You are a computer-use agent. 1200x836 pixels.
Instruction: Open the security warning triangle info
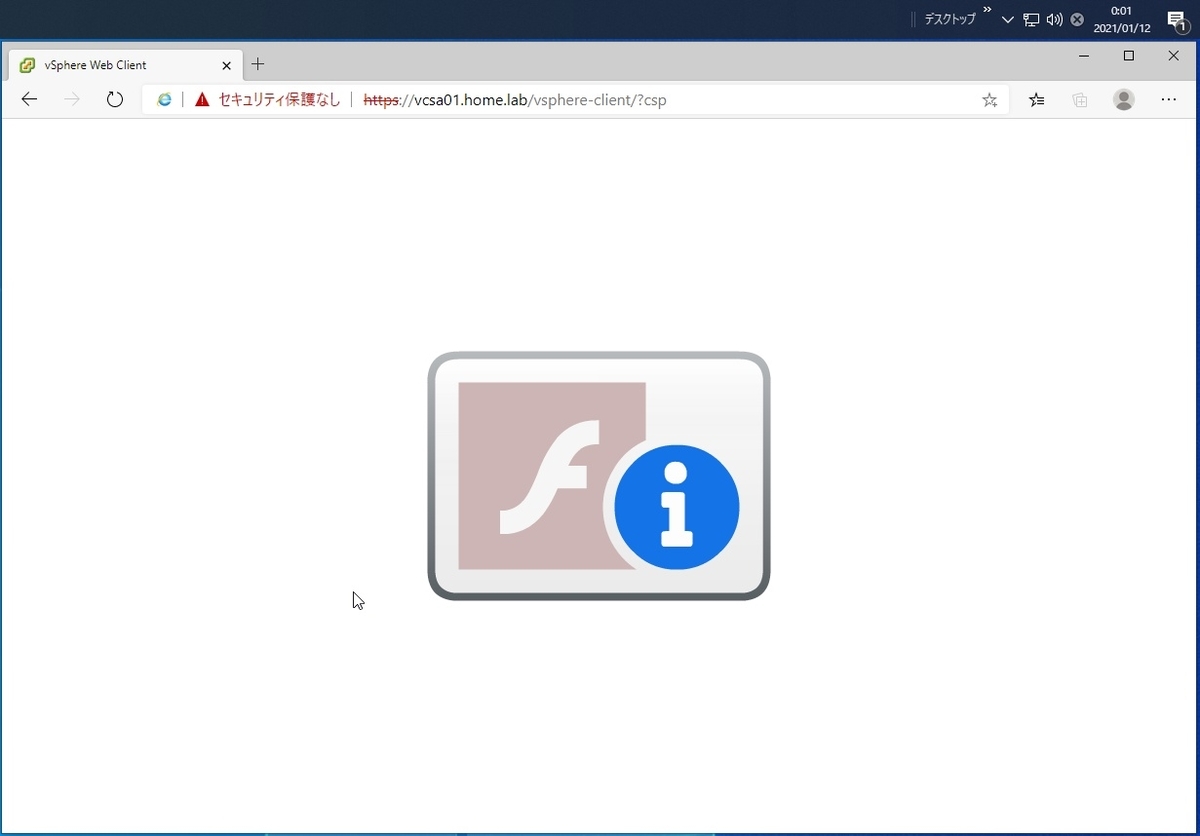(203, 99)
